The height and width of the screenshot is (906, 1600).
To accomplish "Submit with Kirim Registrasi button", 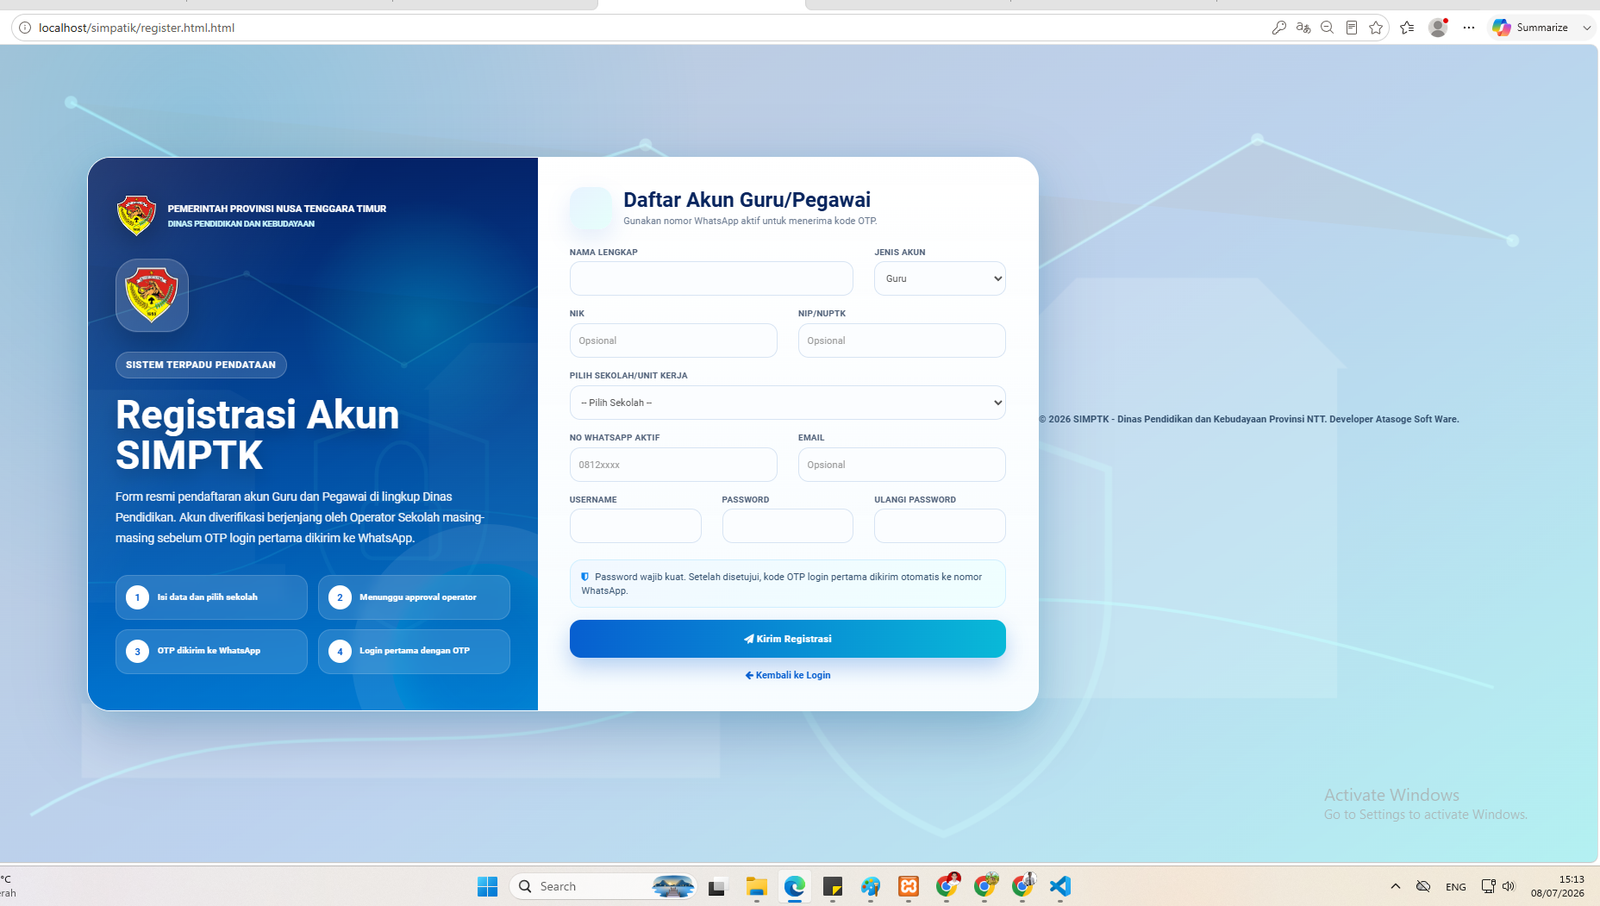I will pyautogui.click(x=788, y=639).
